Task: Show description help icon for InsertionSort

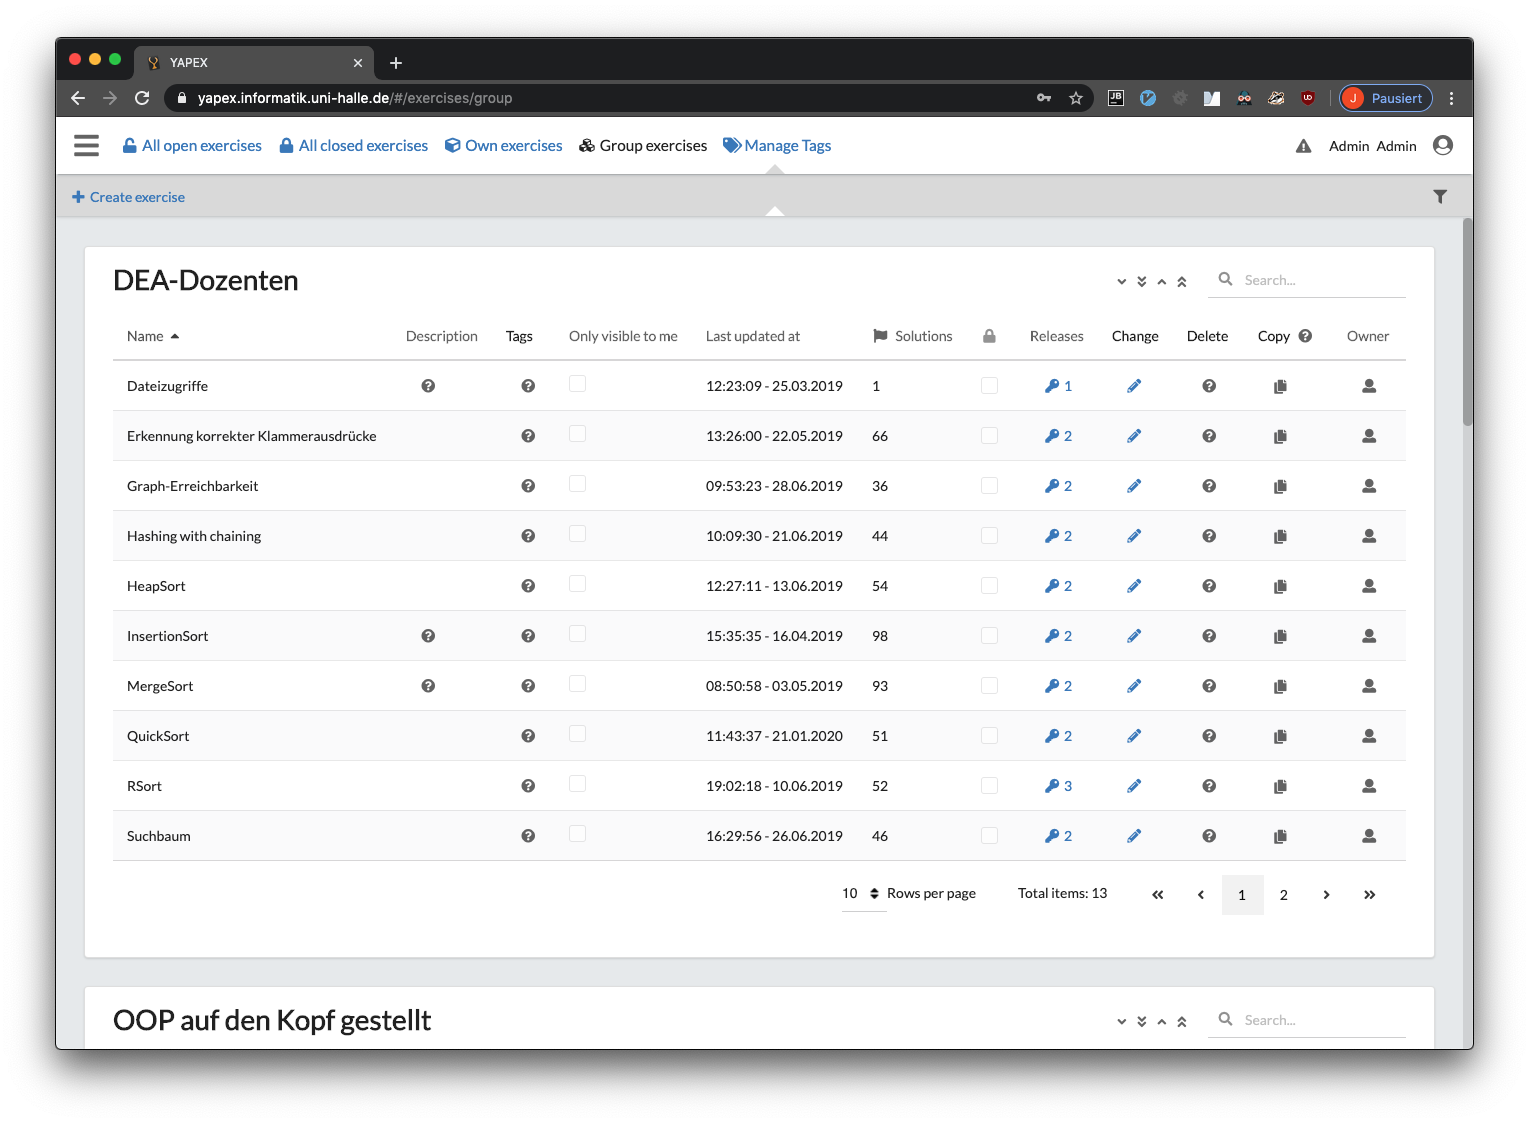Action: [428, 636]
